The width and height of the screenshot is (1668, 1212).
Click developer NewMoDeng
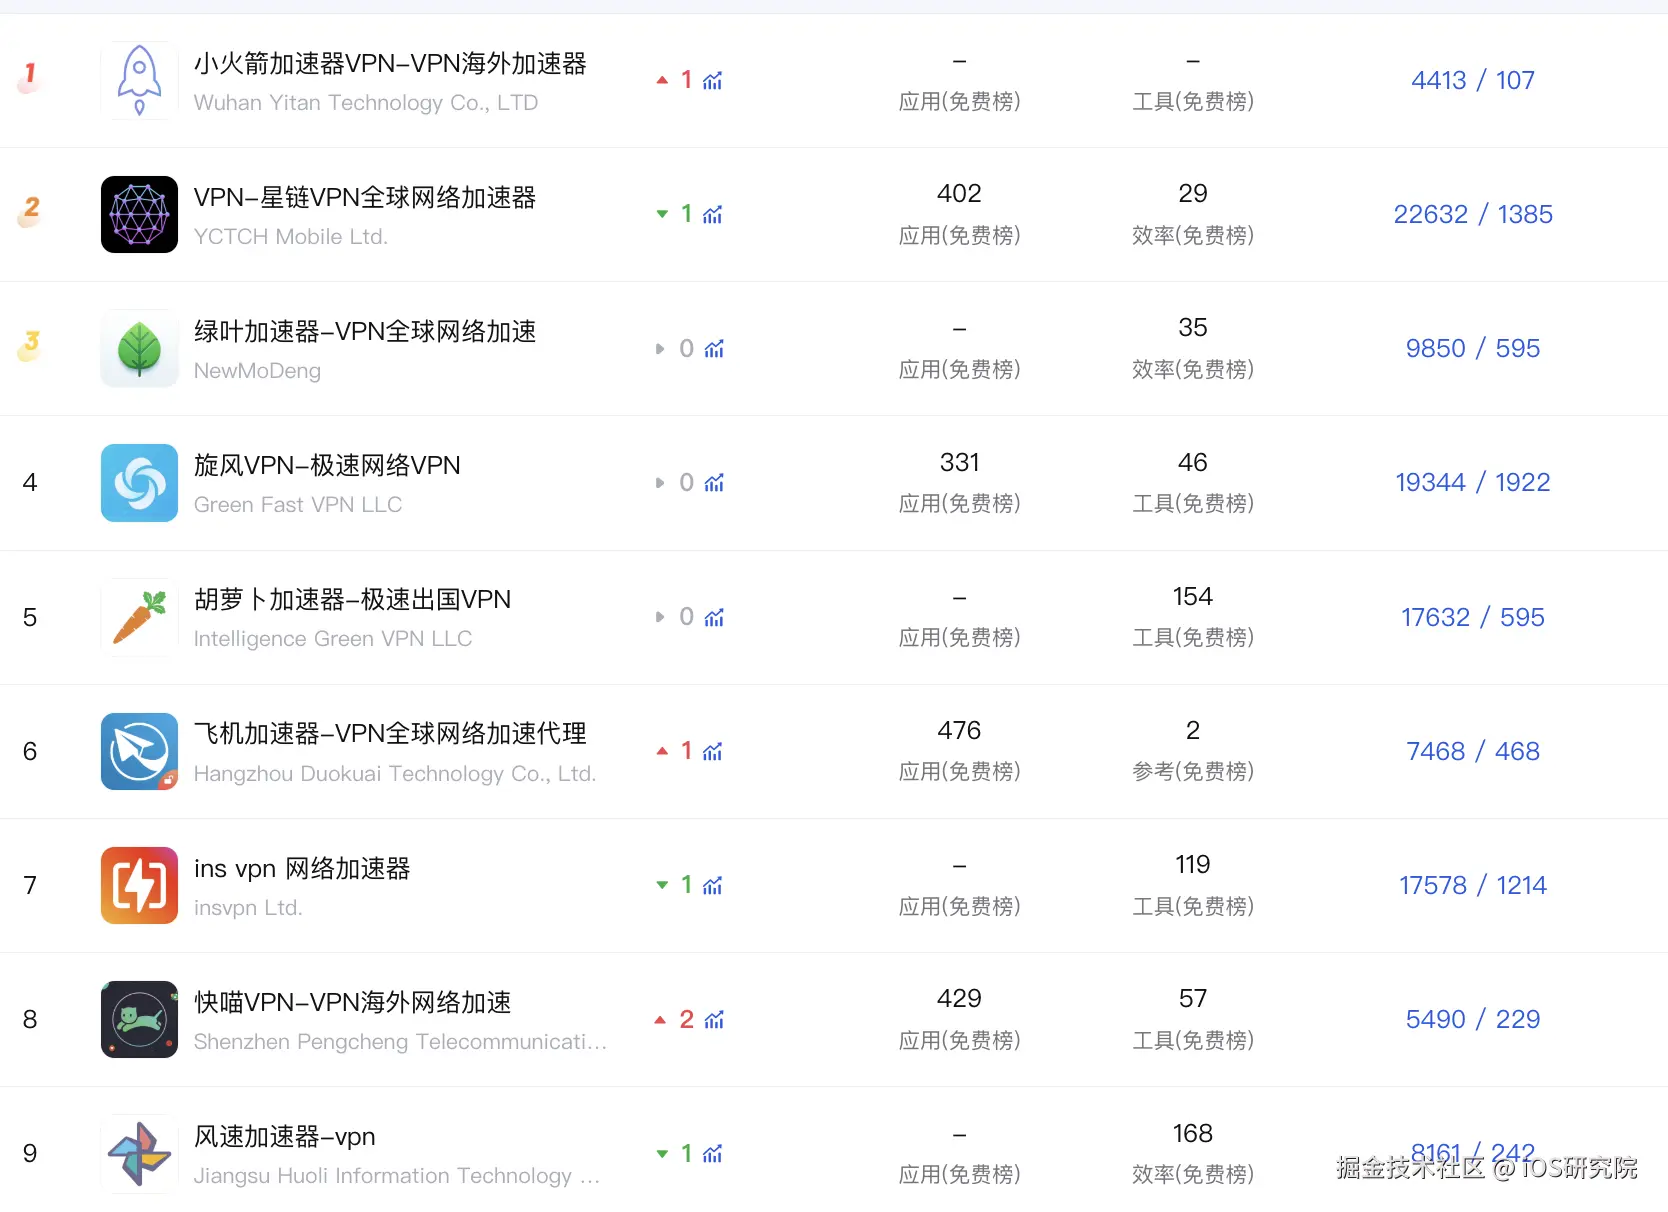(257, 370)
